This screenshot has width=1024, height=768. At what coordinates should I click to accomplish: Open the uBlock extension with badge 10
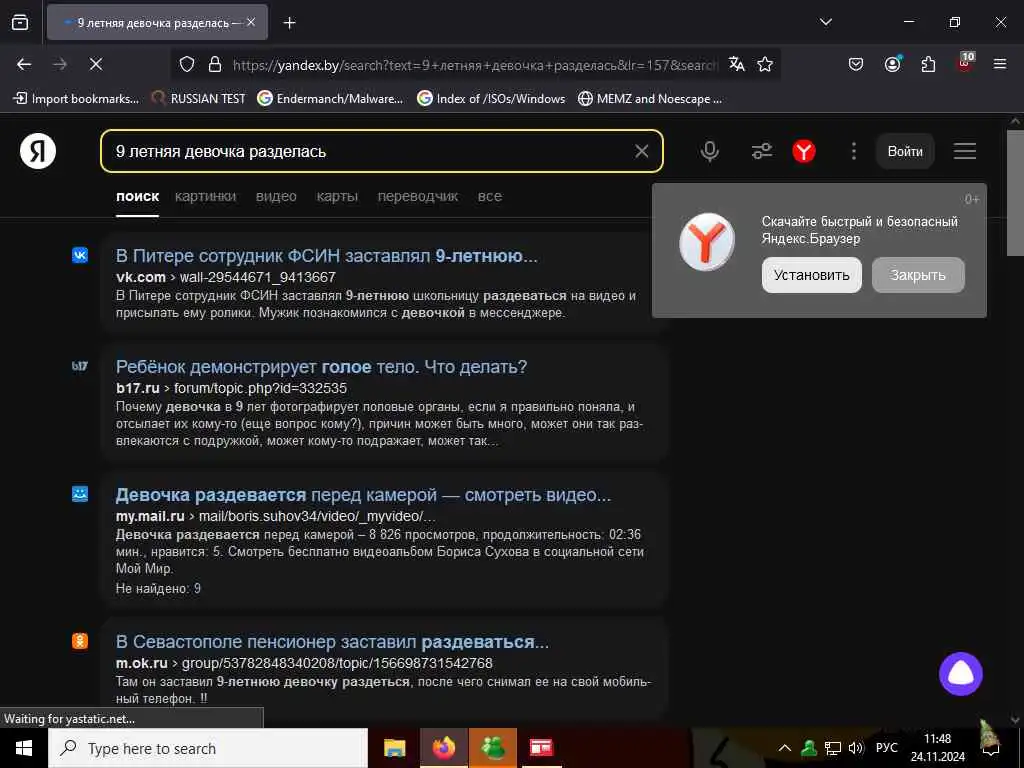point(965,63)
